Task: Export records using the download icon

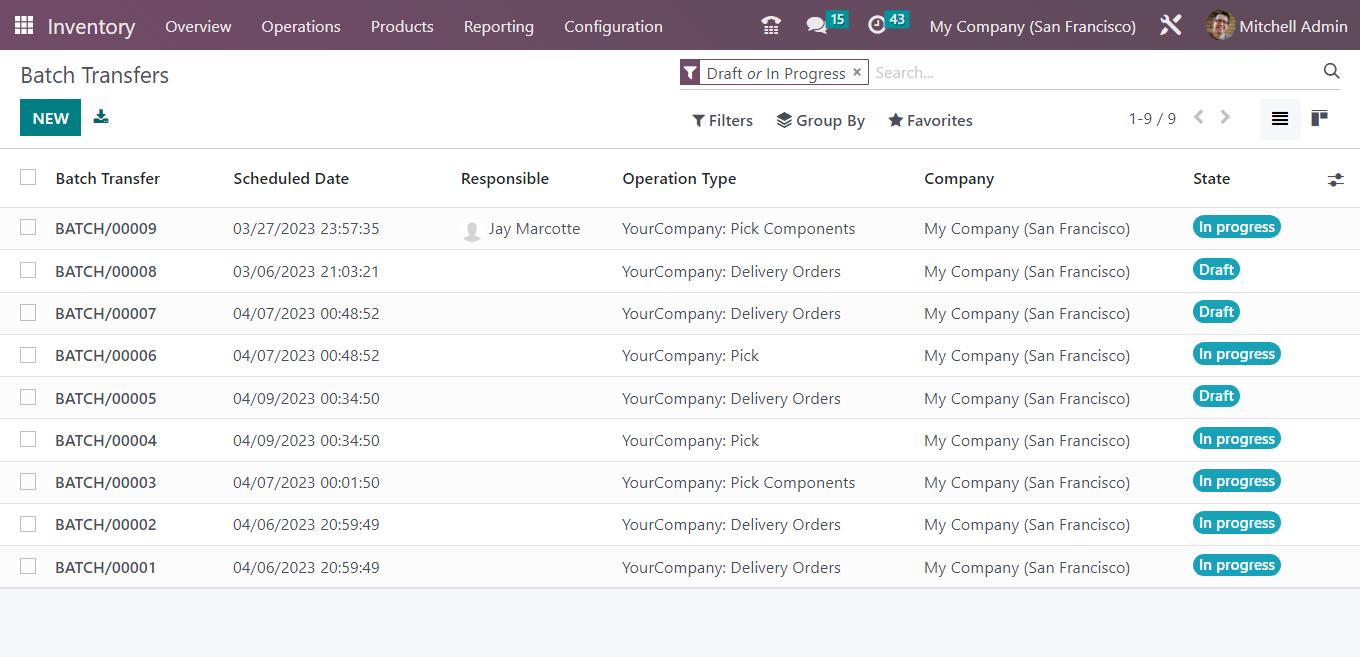Action: [x=100, y=117]
